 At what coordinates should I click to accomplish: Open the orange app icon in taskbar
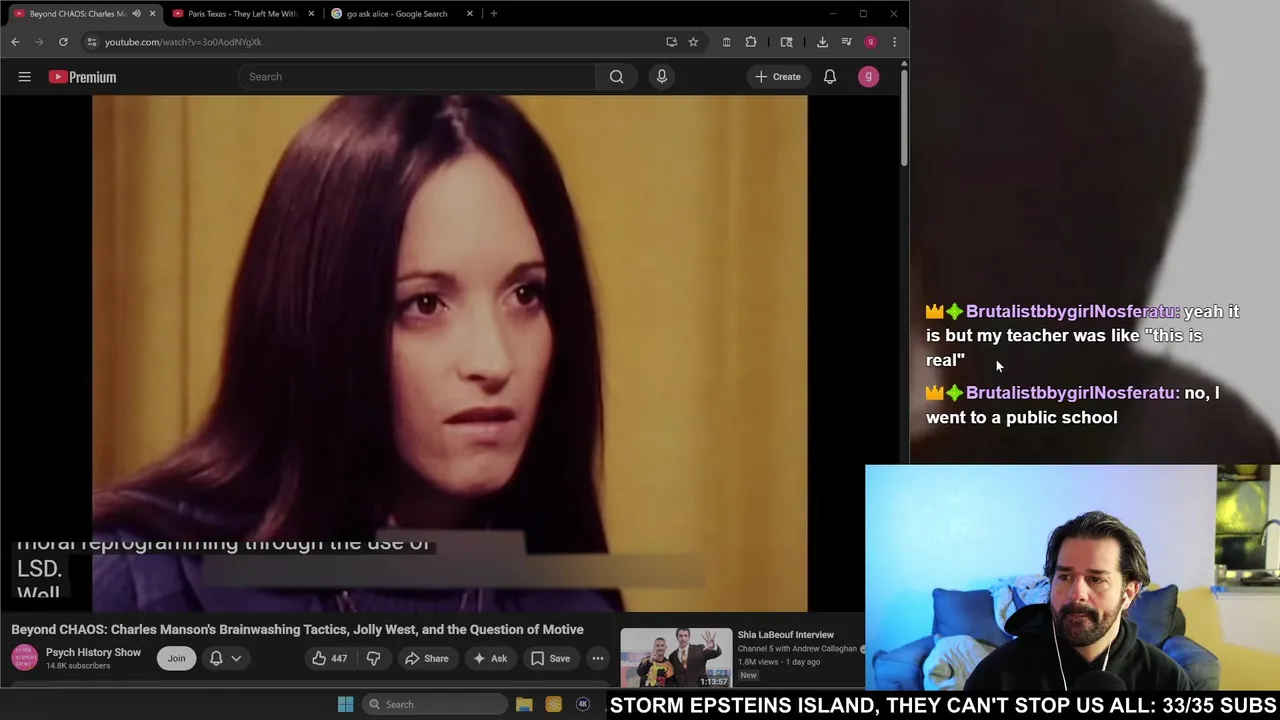point(553,704)
